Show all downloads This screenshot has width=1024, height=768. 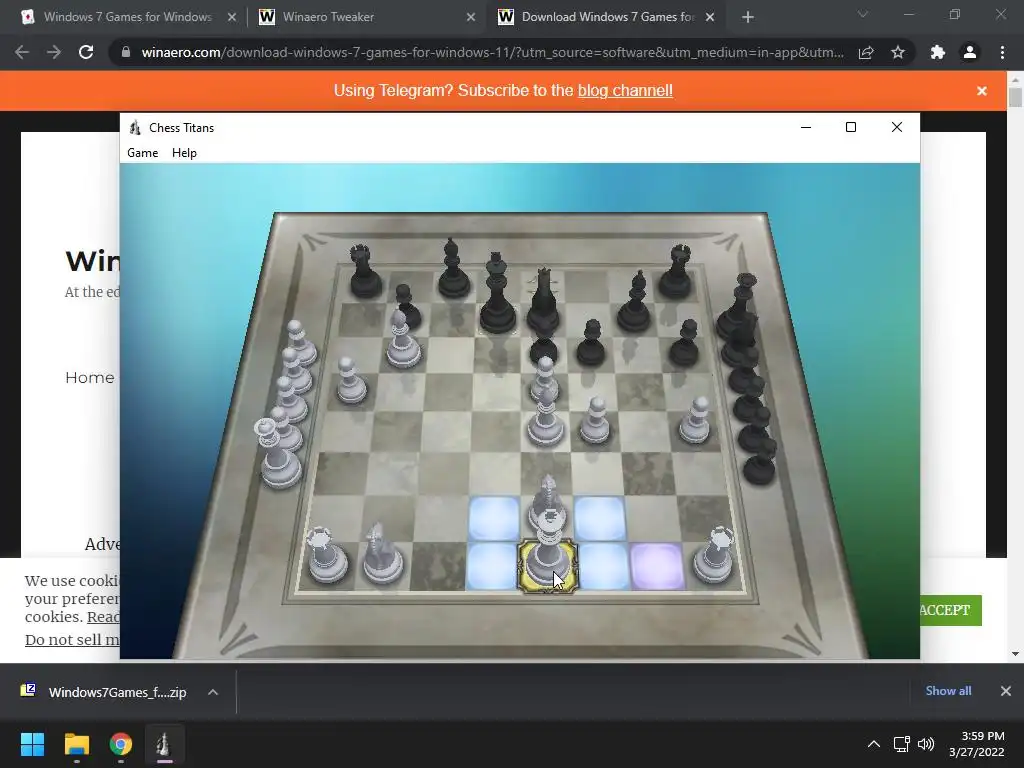point(948,691)
